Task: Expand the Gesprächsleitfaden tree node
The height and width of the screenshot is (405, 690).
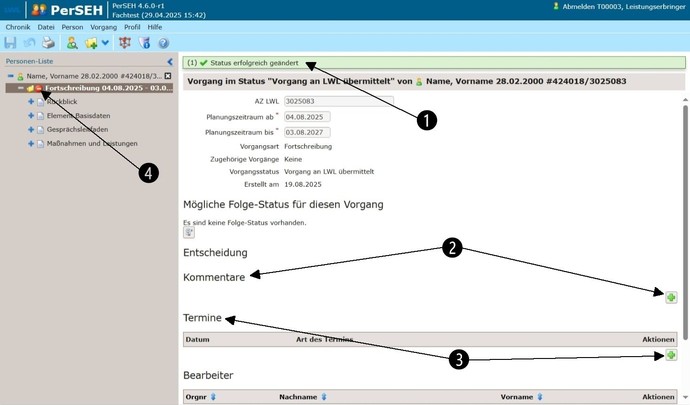Action: pos(31,129)
